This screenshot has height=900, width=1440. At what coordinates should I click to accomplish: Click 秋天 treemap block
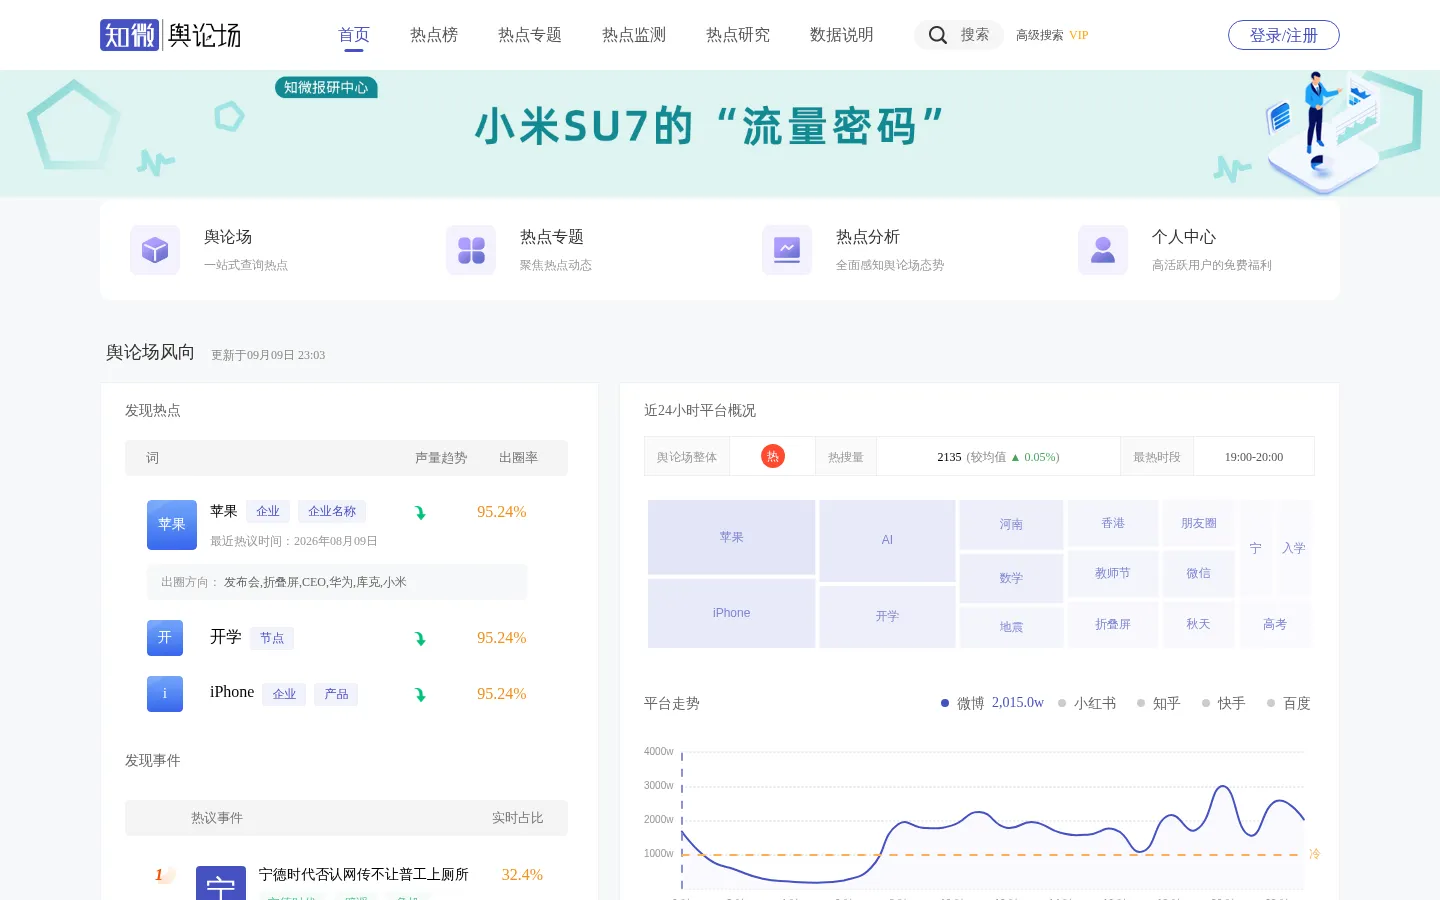1198,624
